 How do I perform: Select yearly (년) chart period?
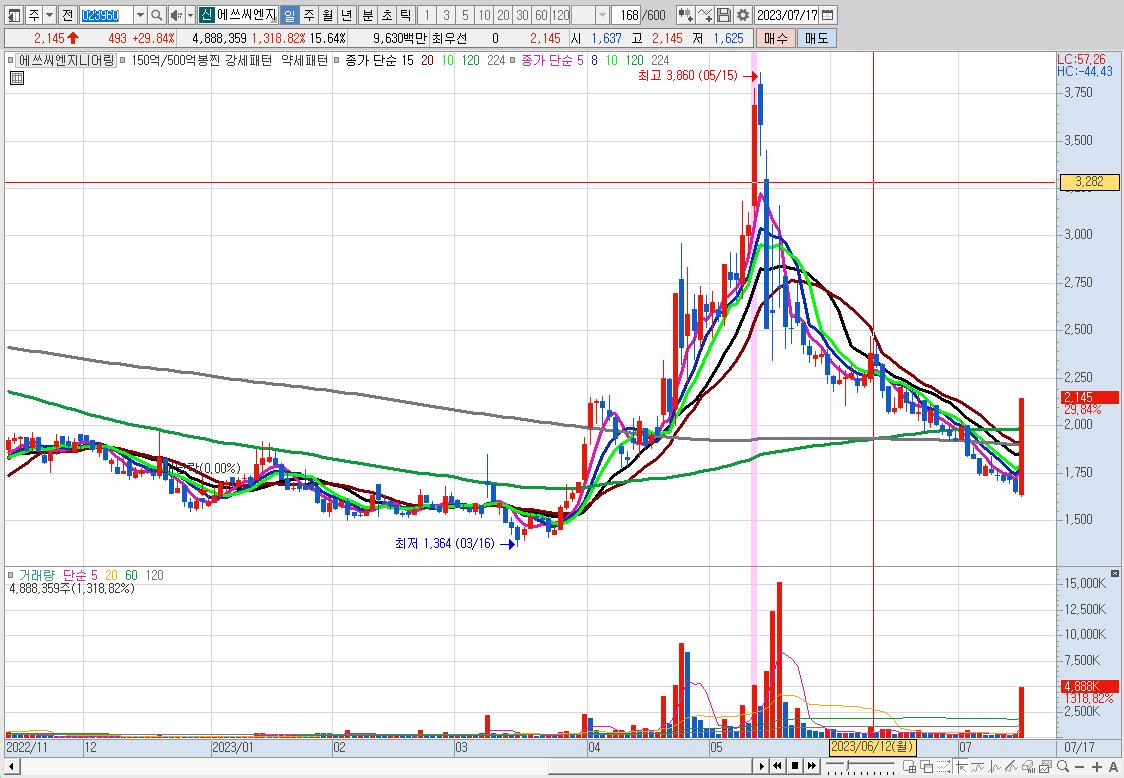click(x=346, y=15)
